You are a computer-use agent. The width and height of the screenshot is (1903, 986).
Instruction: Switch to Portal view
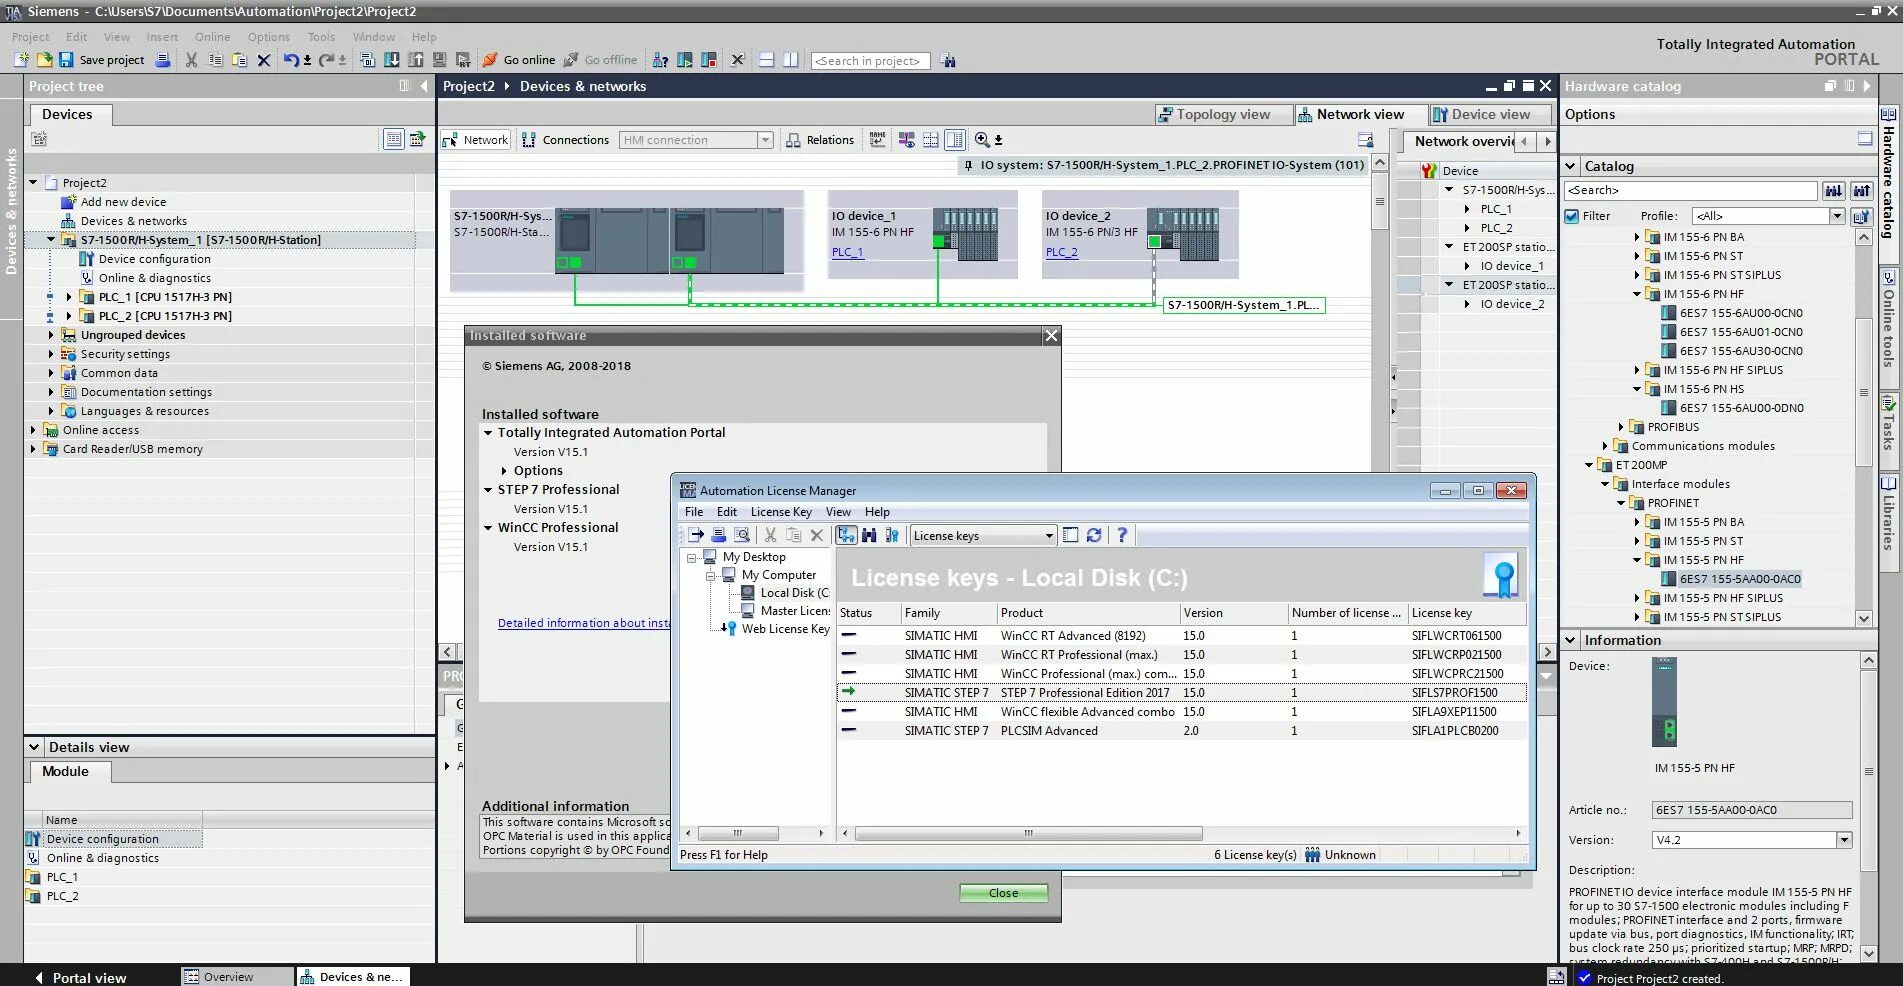pos(80,977)
